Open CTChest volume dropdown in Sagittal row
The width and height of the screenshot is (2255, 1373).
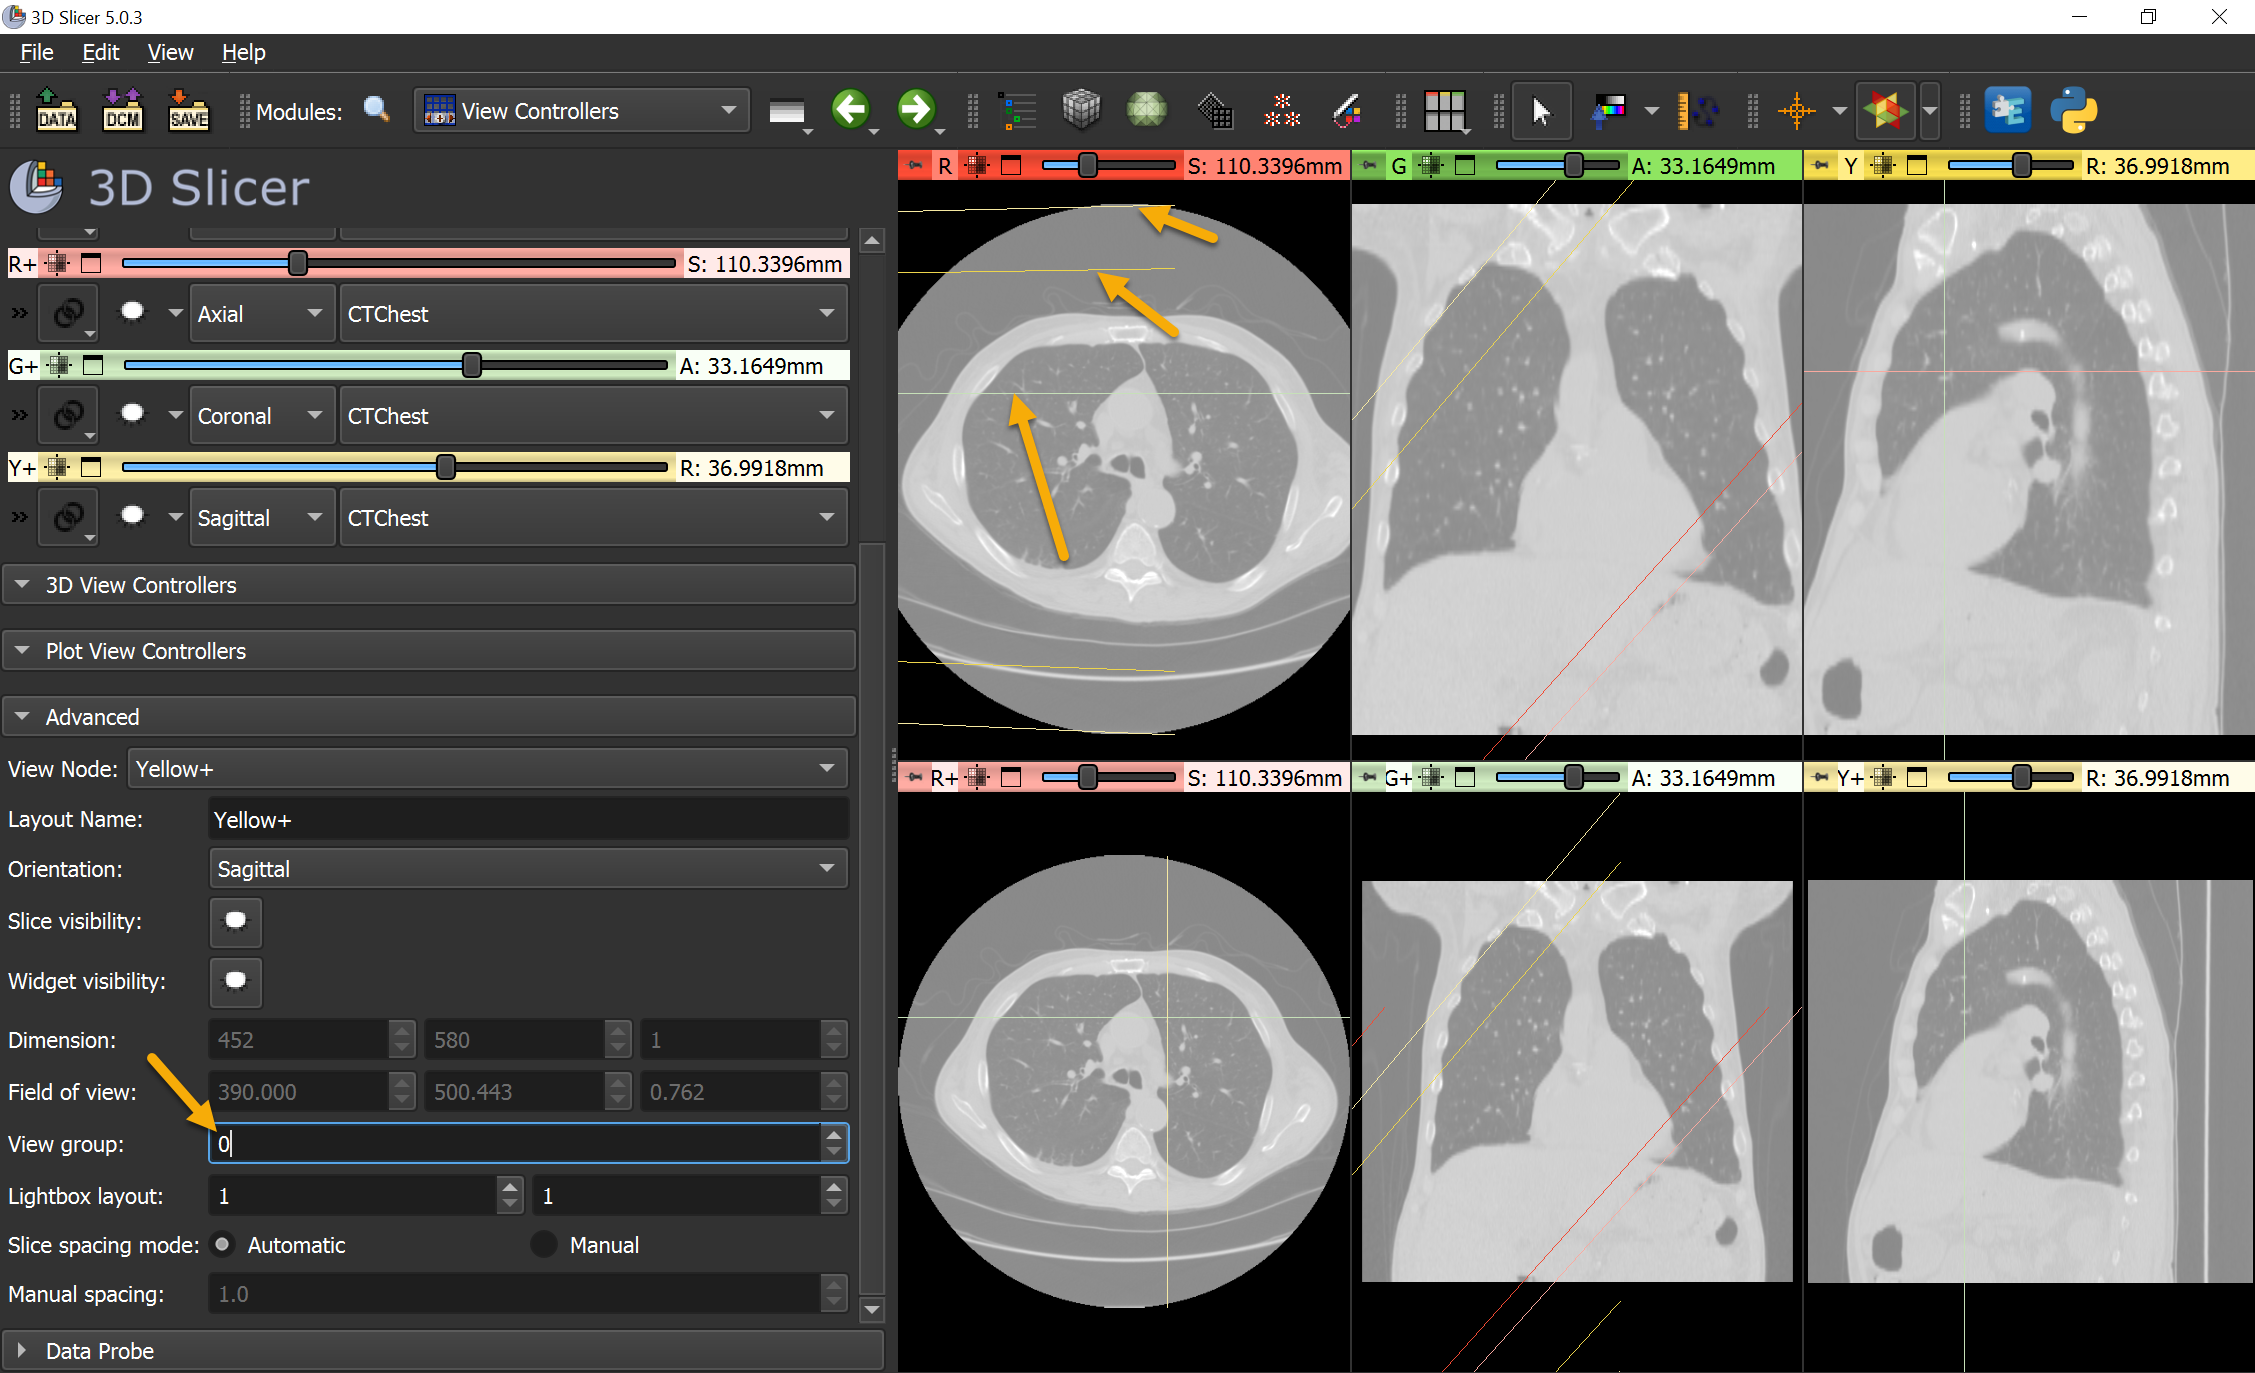pos(593,518)
